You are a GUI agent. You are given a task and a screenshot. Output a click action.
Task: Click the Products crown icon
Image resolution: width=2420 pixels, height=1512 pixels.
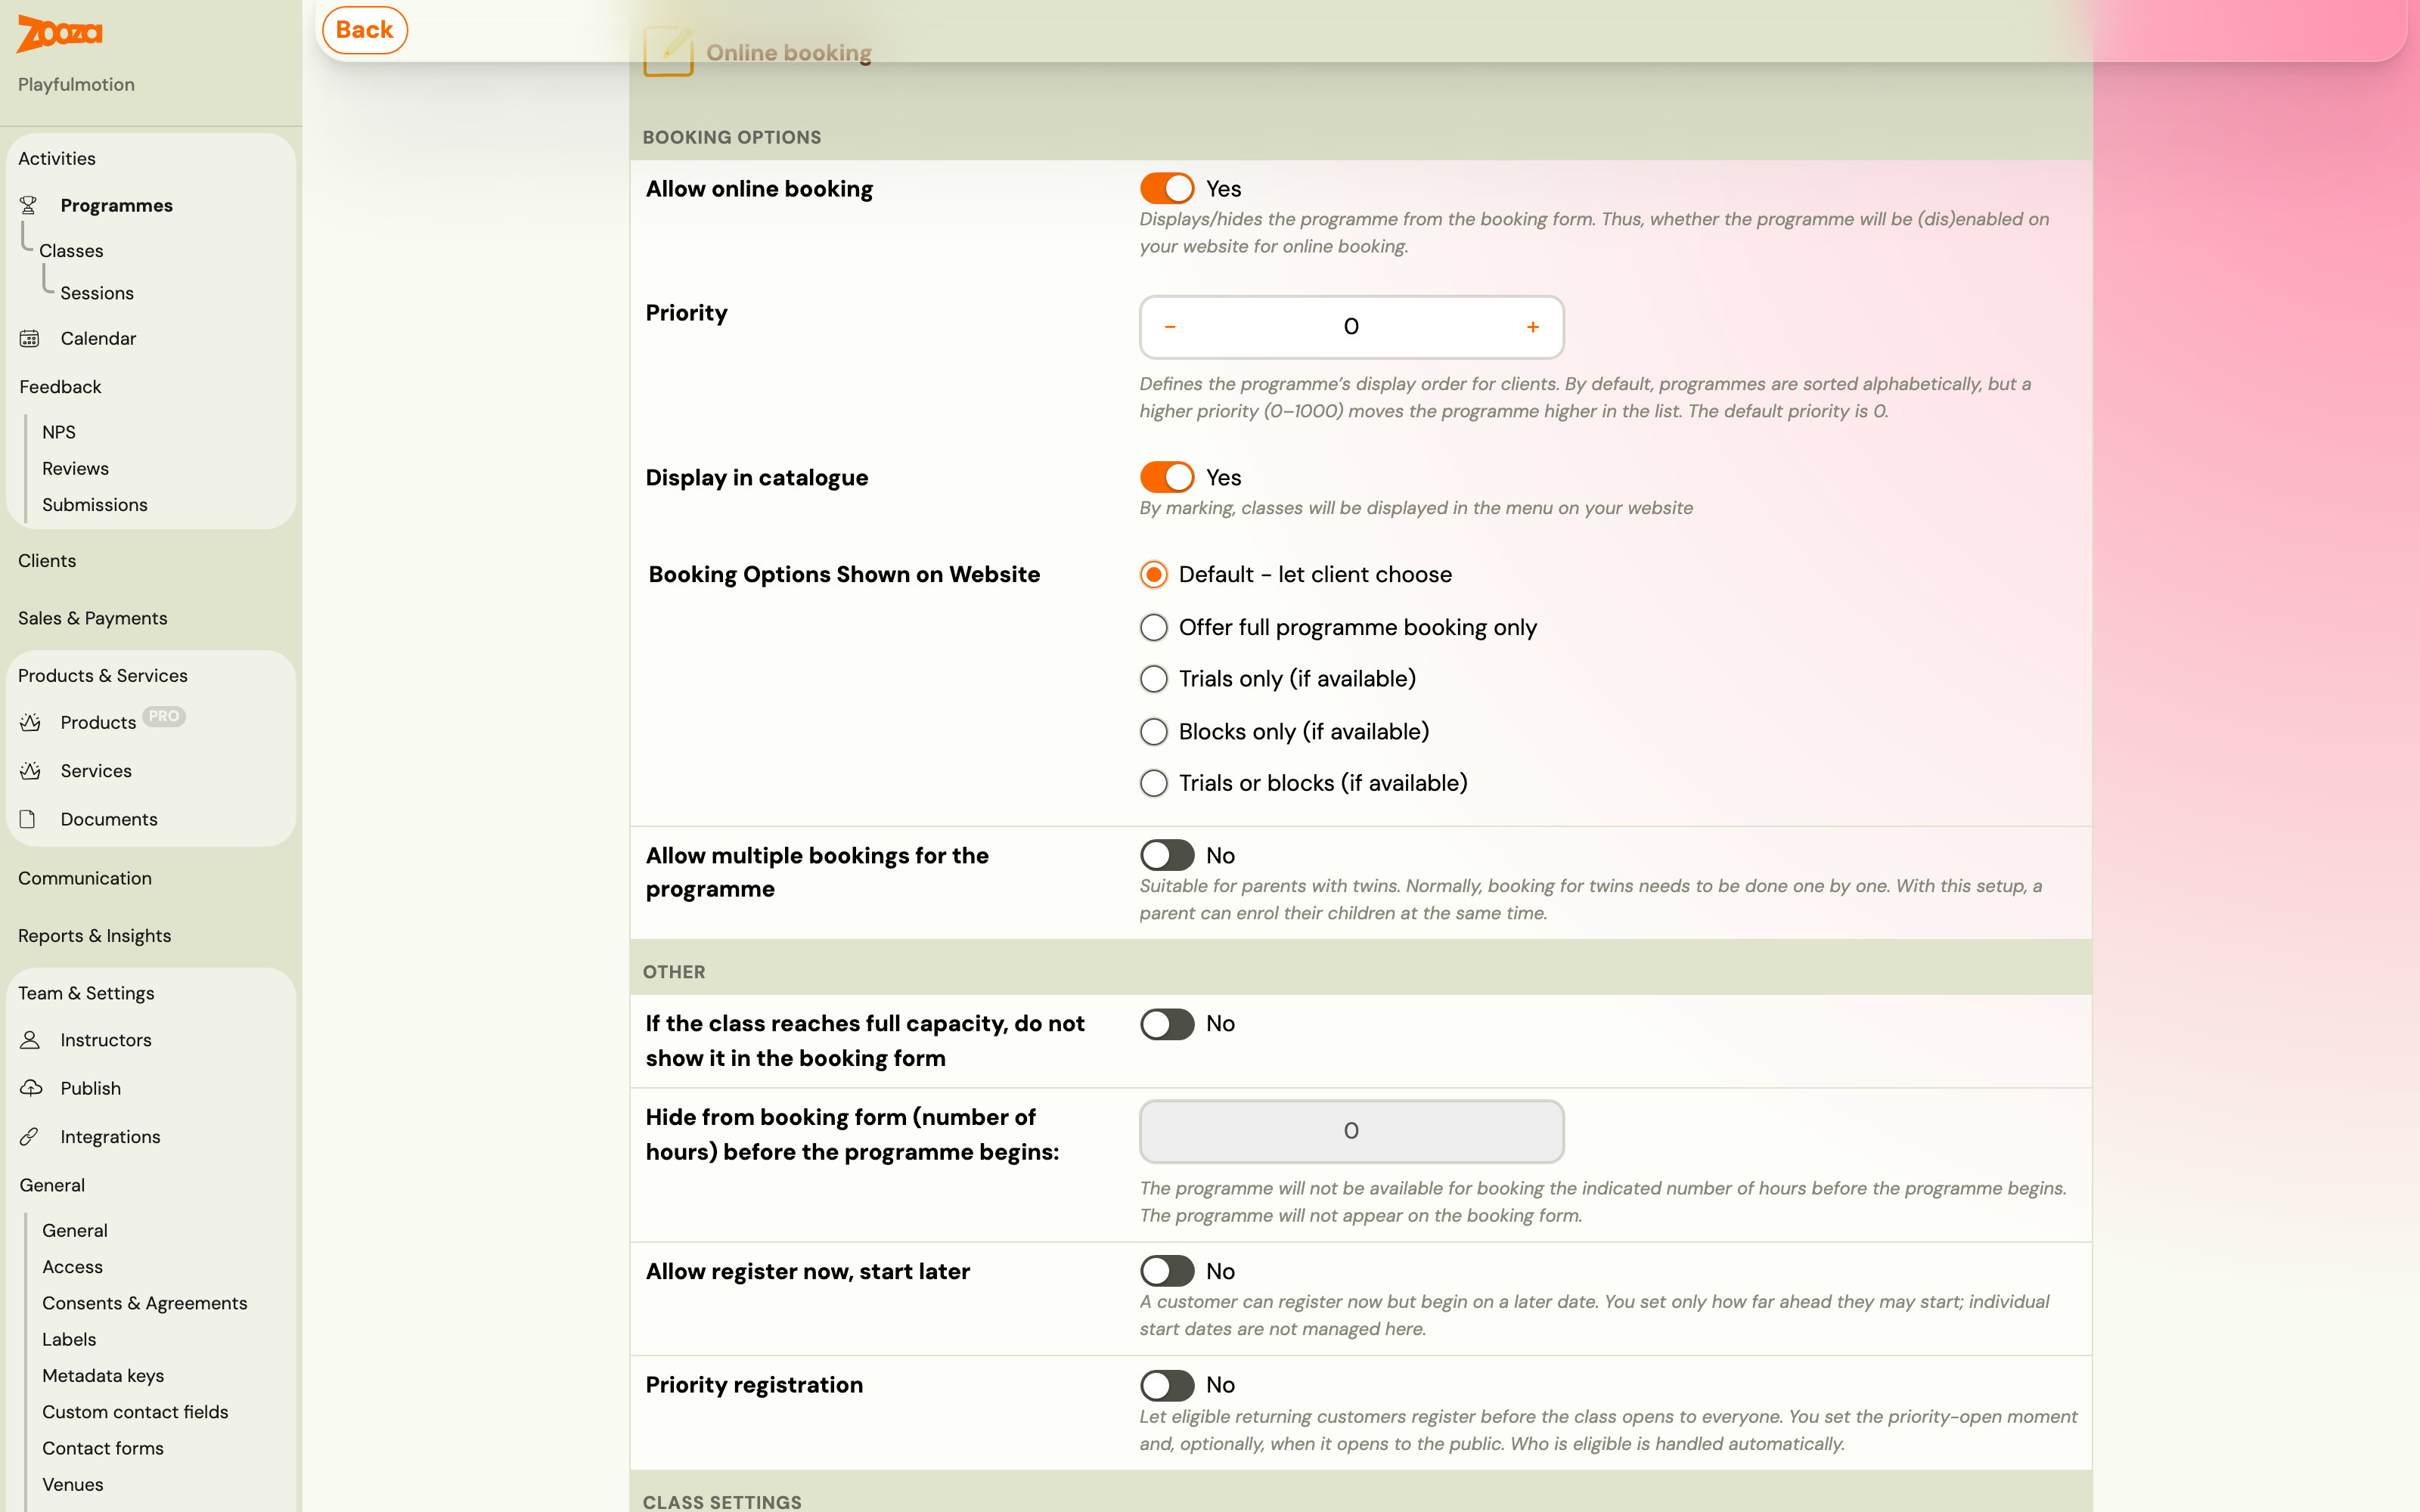click(30, 722)
